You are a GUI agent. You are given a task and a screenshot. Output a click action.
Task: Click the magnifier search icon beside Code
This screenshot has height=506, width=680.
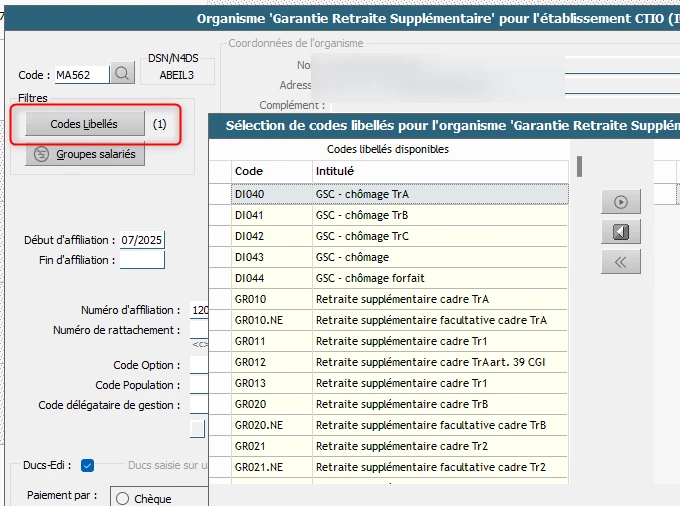click(x=122, y=73)
